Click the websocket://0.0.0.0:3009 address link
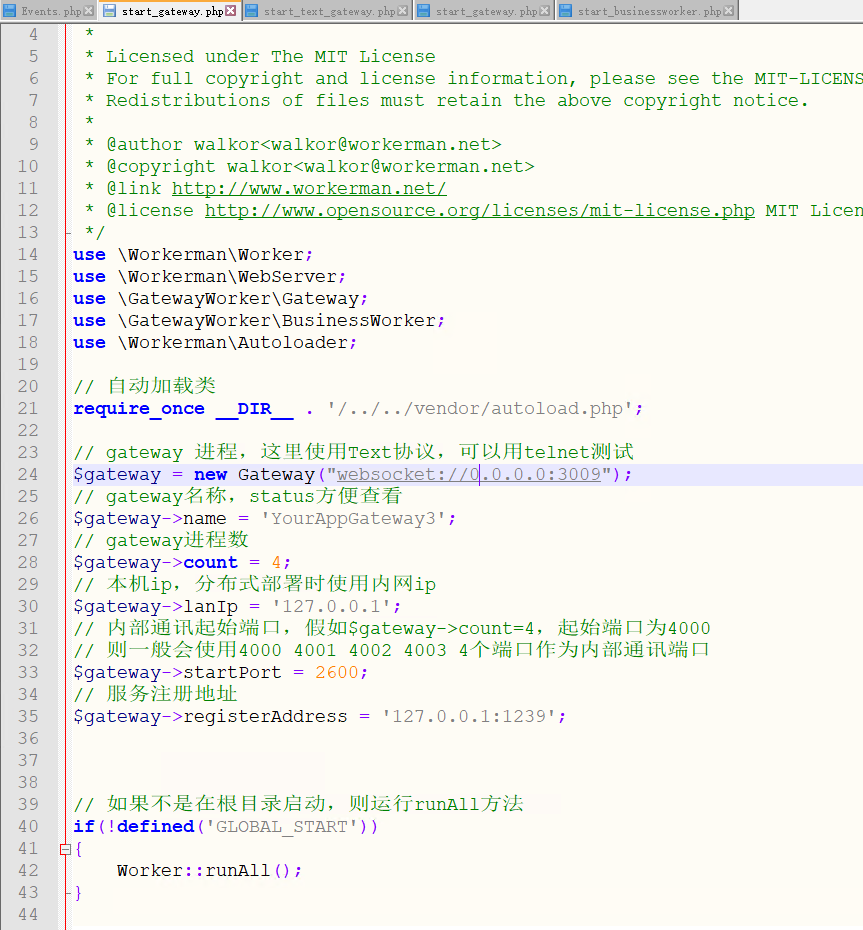Viewport: 863px width, 930px height. click(469, 474)
